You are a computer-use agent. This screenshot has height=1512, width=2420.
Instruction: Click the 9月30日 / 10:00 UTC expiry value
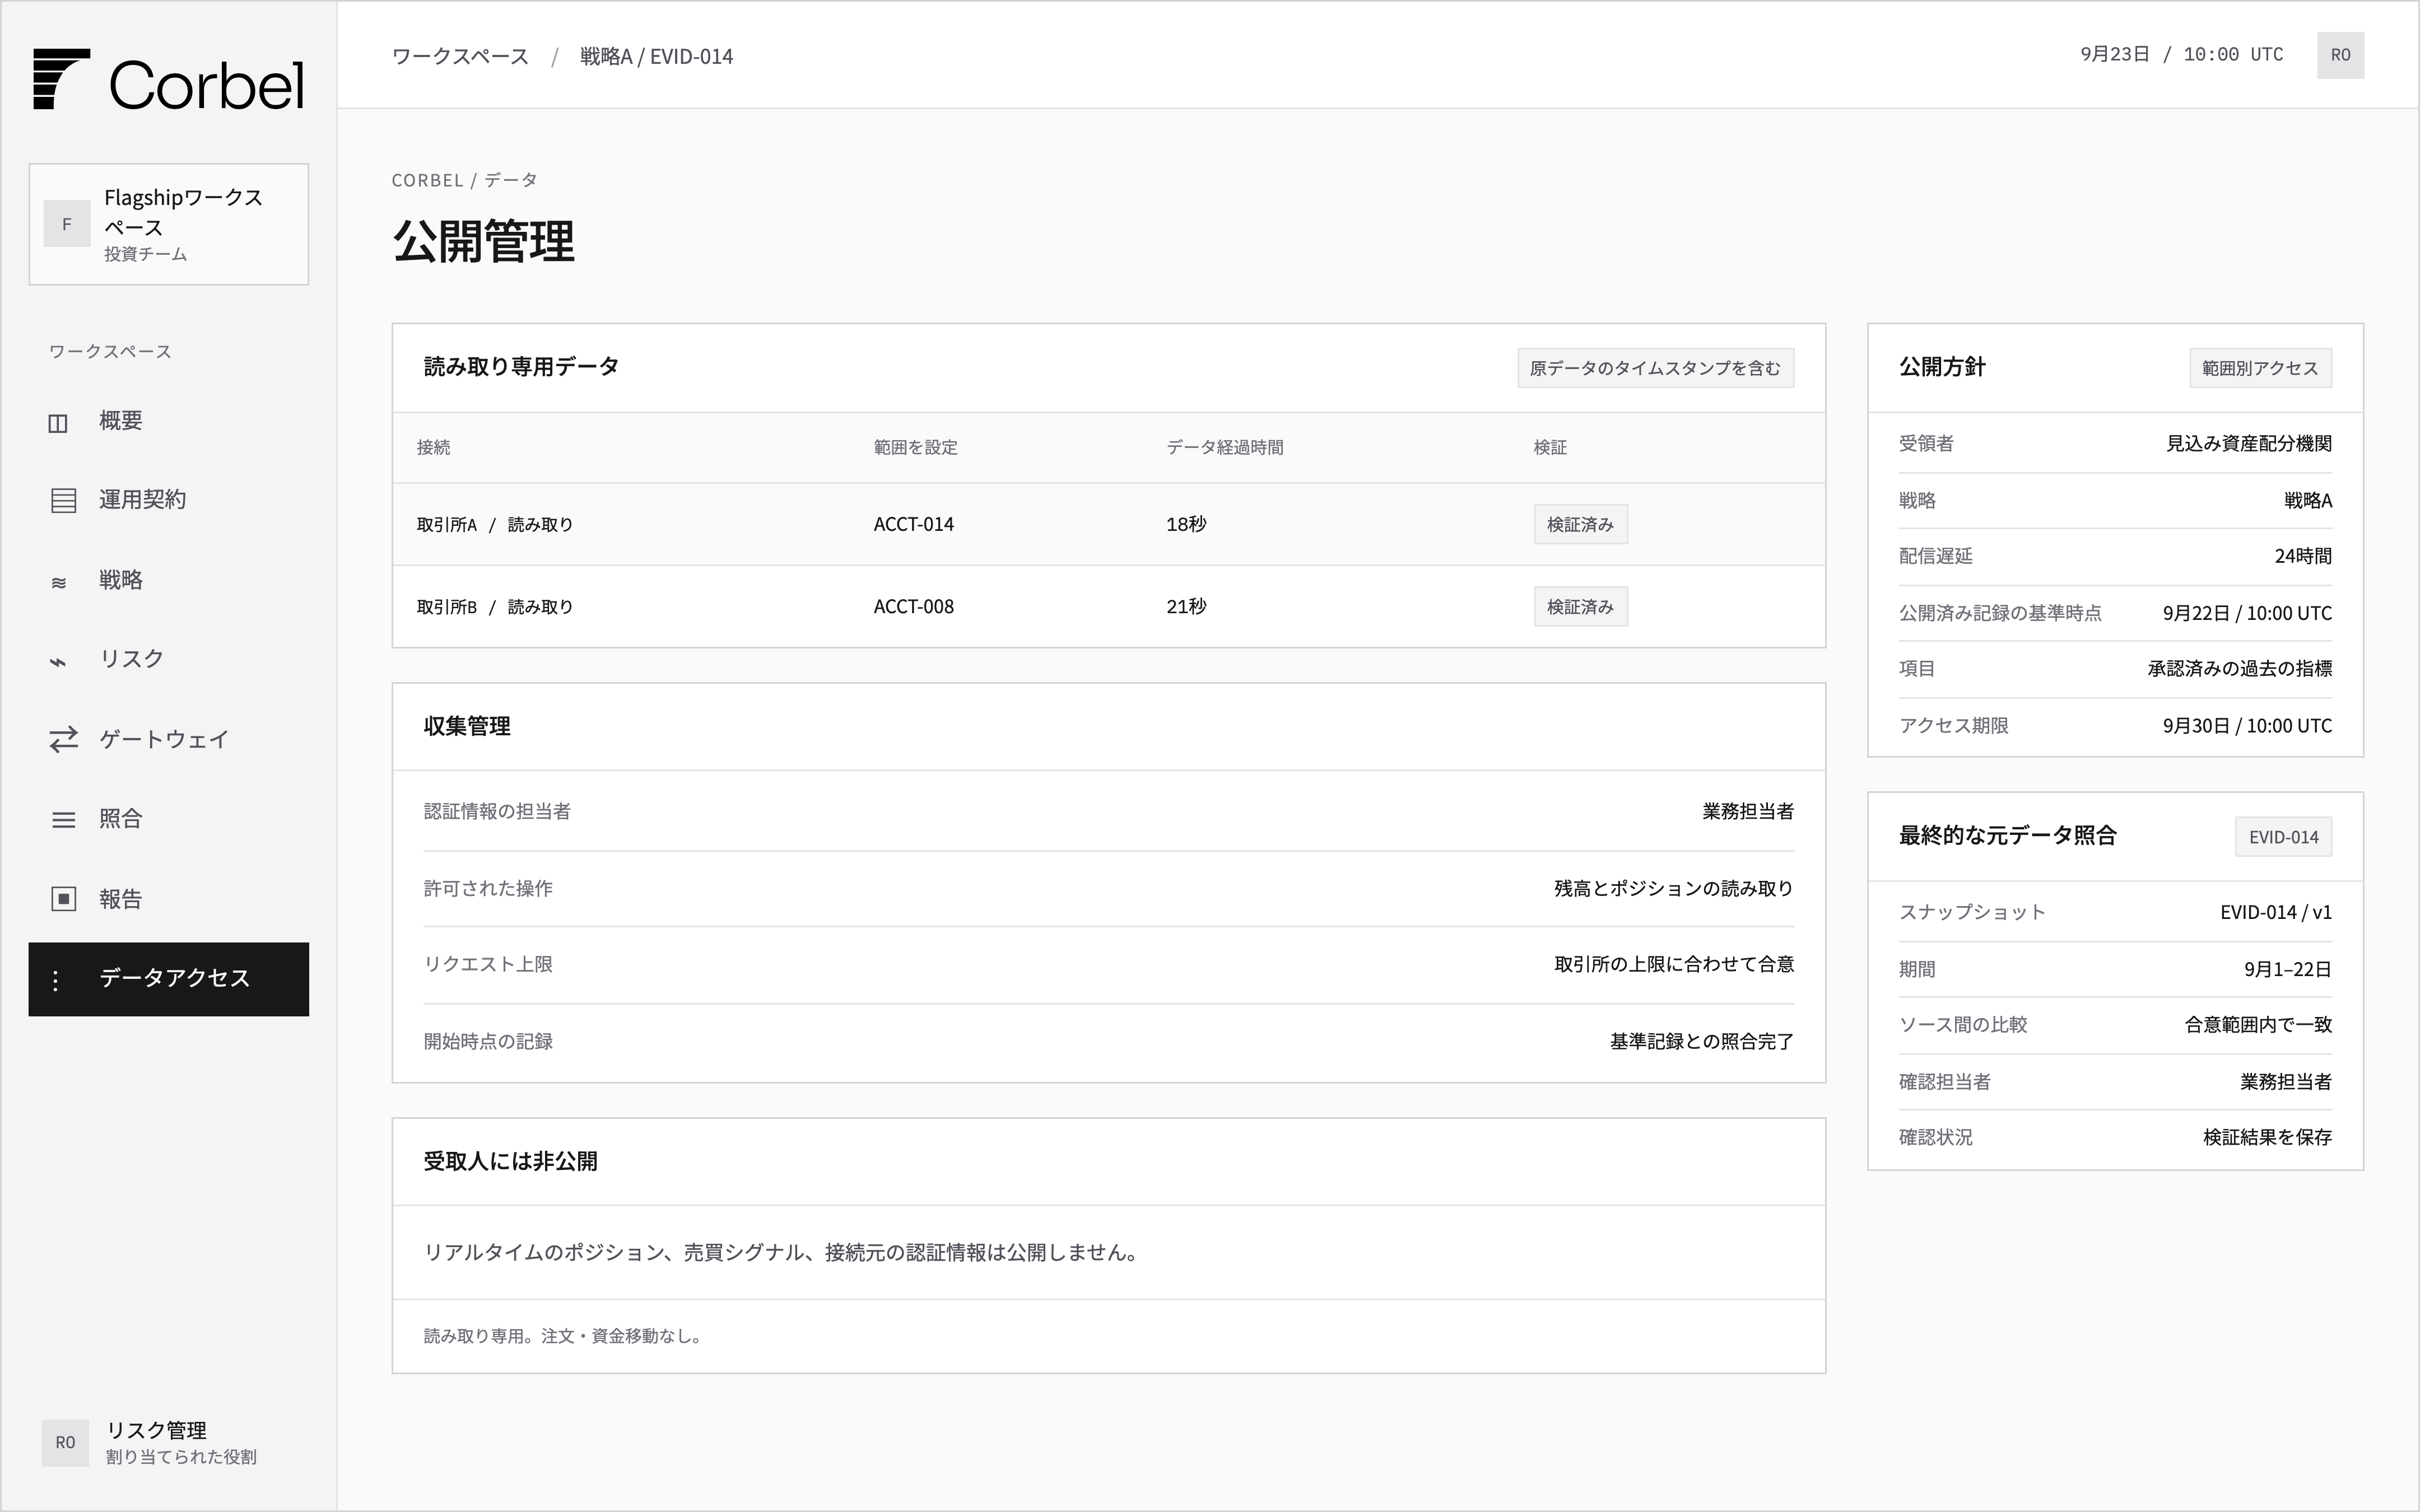tap(2247, 726)
